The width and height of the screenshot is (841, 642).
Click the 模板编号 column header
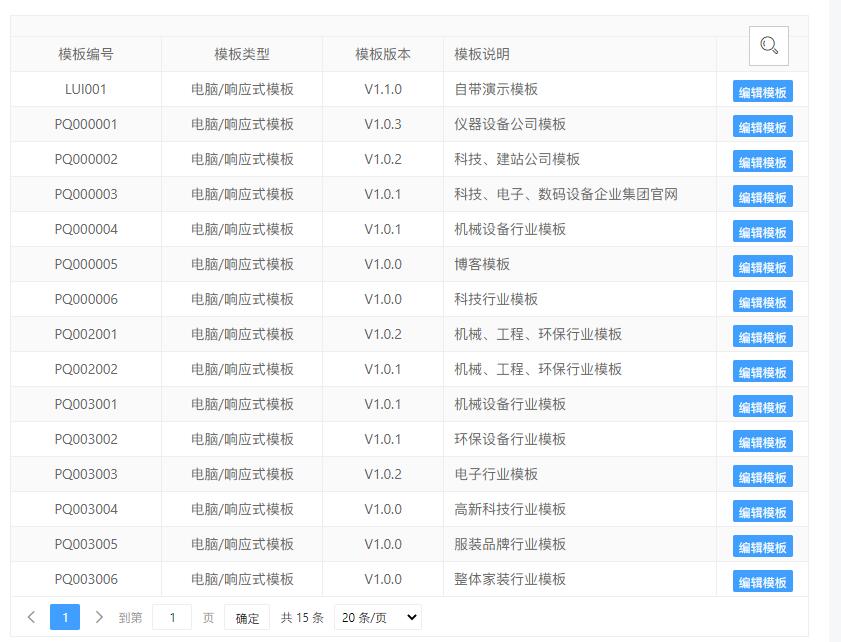coord(86,54)
